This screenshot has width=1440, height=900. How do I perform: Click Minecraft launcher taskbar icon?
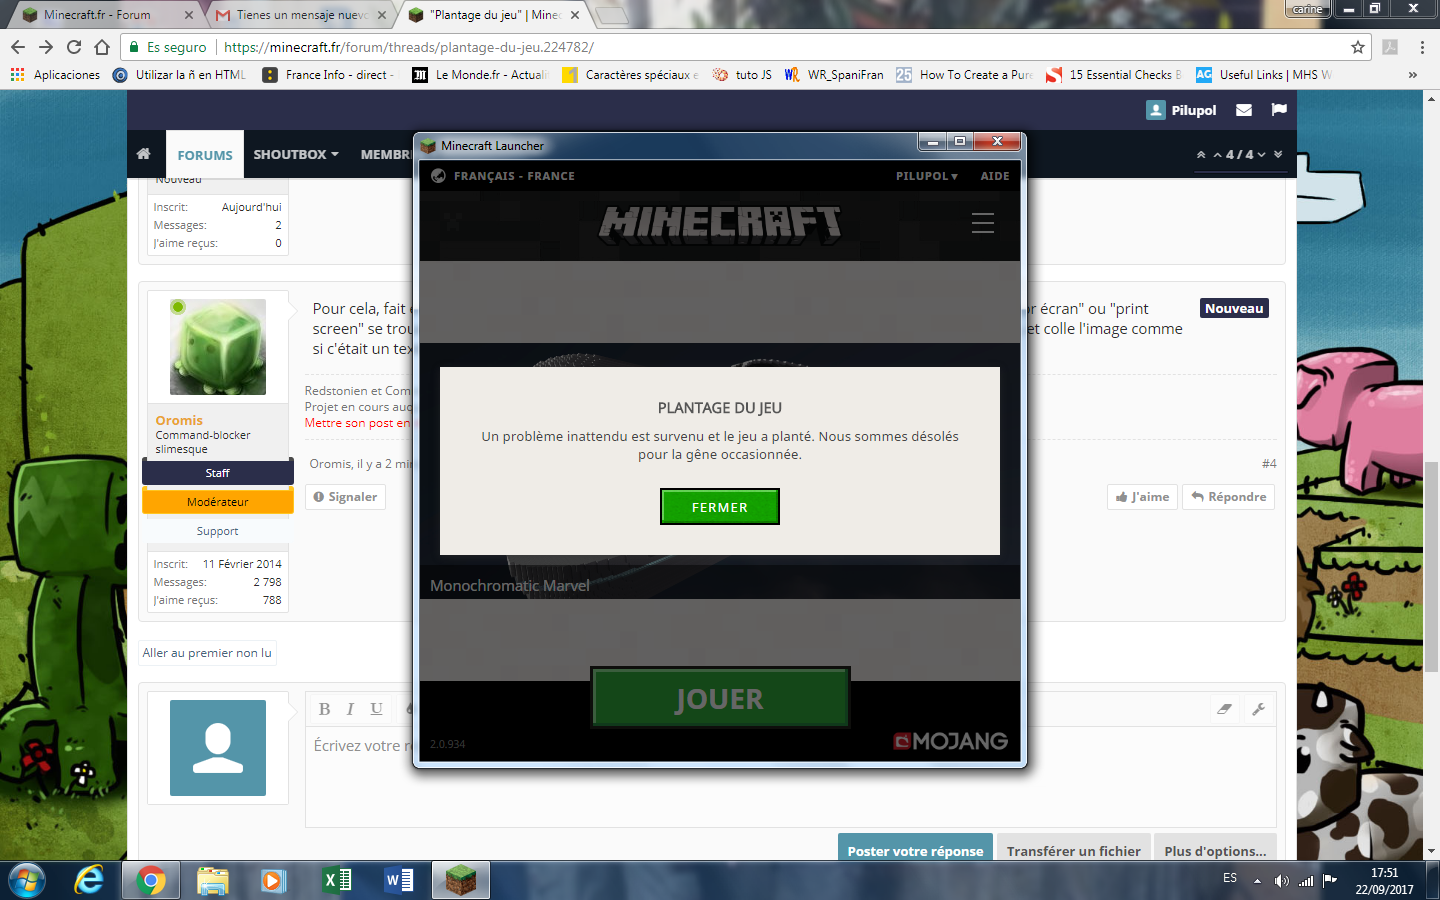[461, 880]
